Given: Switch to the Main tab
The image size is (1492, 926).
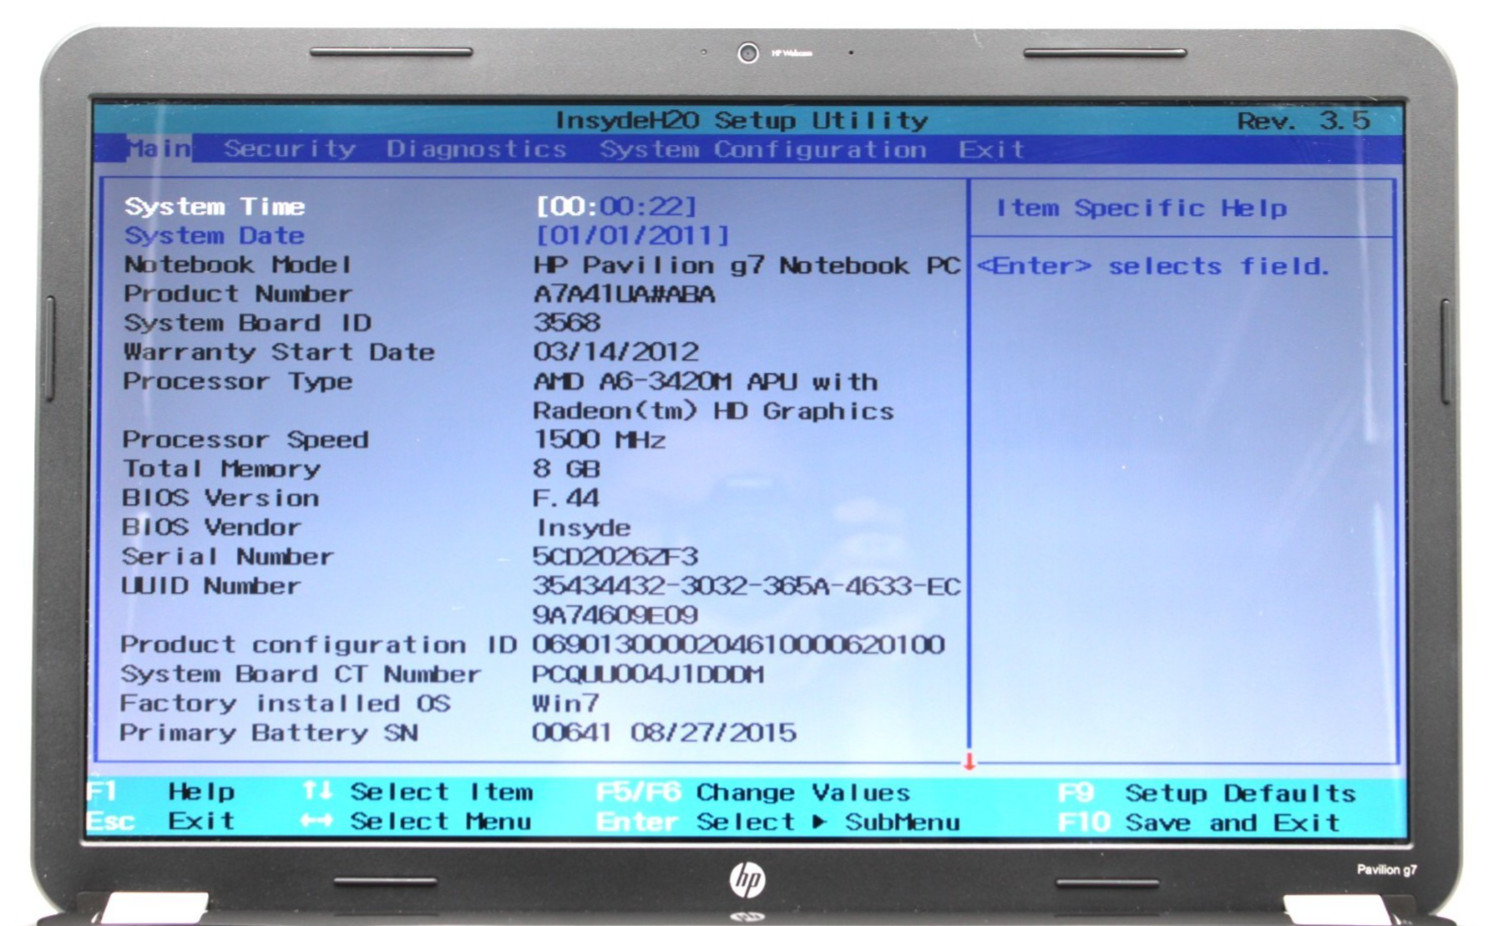Looking at the screenshot, I should tap(159, 149).
